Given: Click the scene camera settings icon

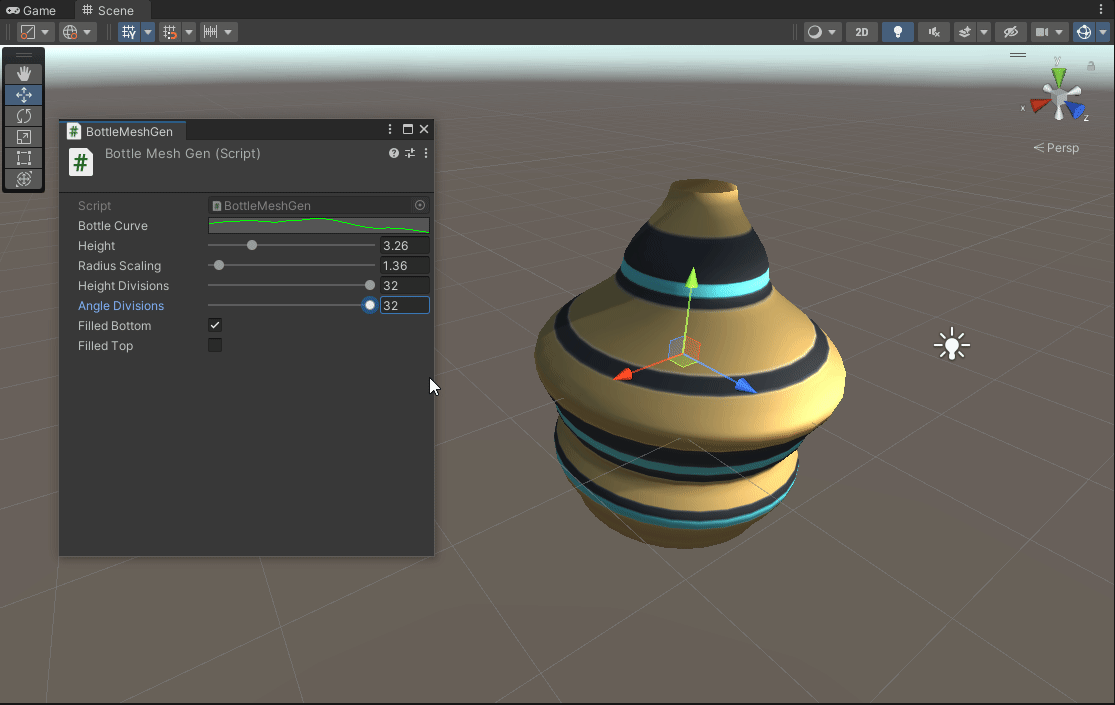Looking at the screenshot, I should coord(1042,32).
